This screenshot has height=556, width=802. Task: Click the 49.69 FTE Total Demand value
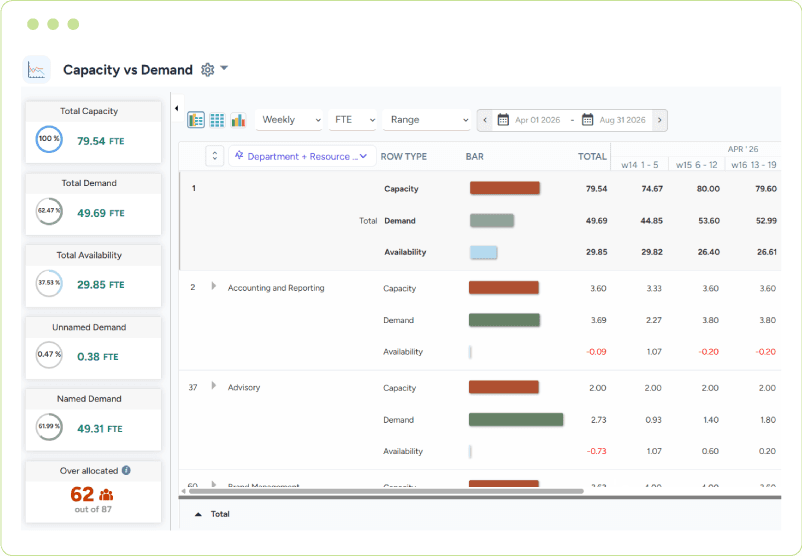tap(101, 213)
